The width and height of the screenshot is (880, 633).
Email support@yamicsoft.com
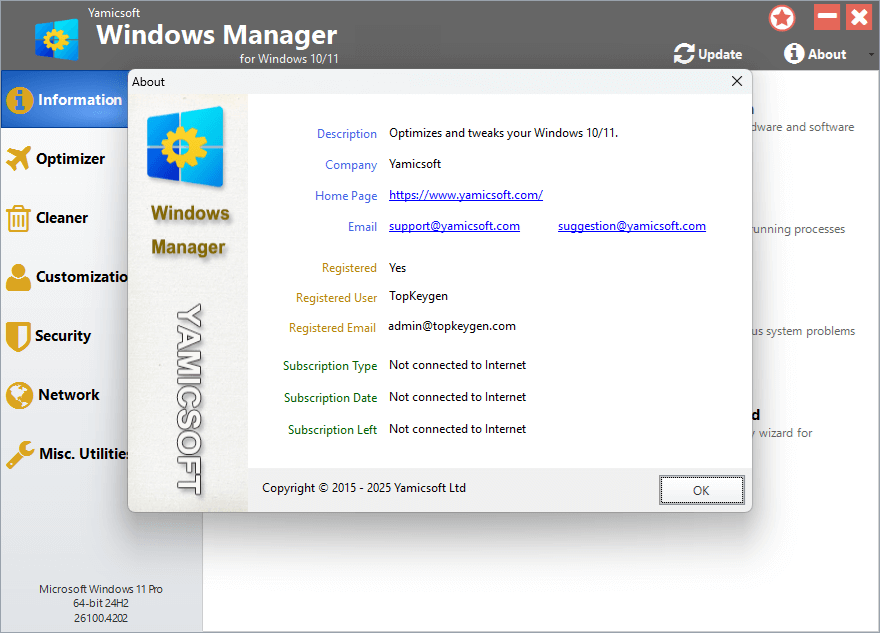454,226
